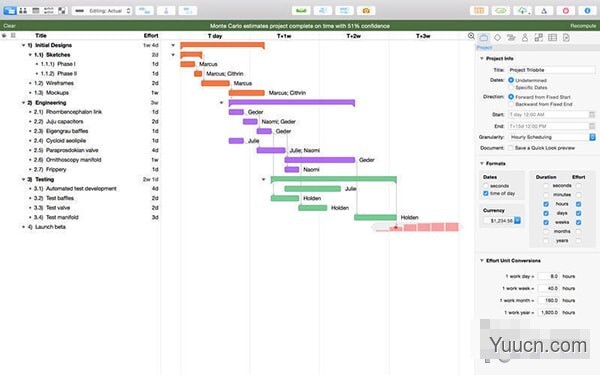Open the Resource view in the toolbar

tap(23, 11)
